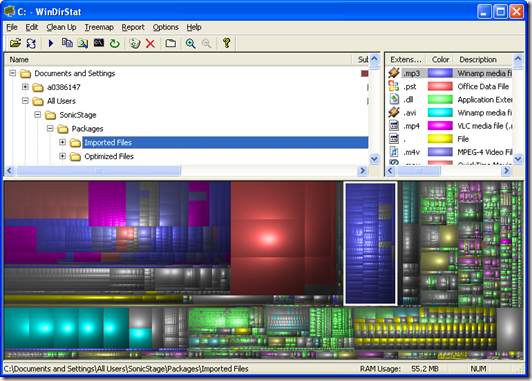
Task: Click the yellow File type color swatch
Action: [440, 139]
